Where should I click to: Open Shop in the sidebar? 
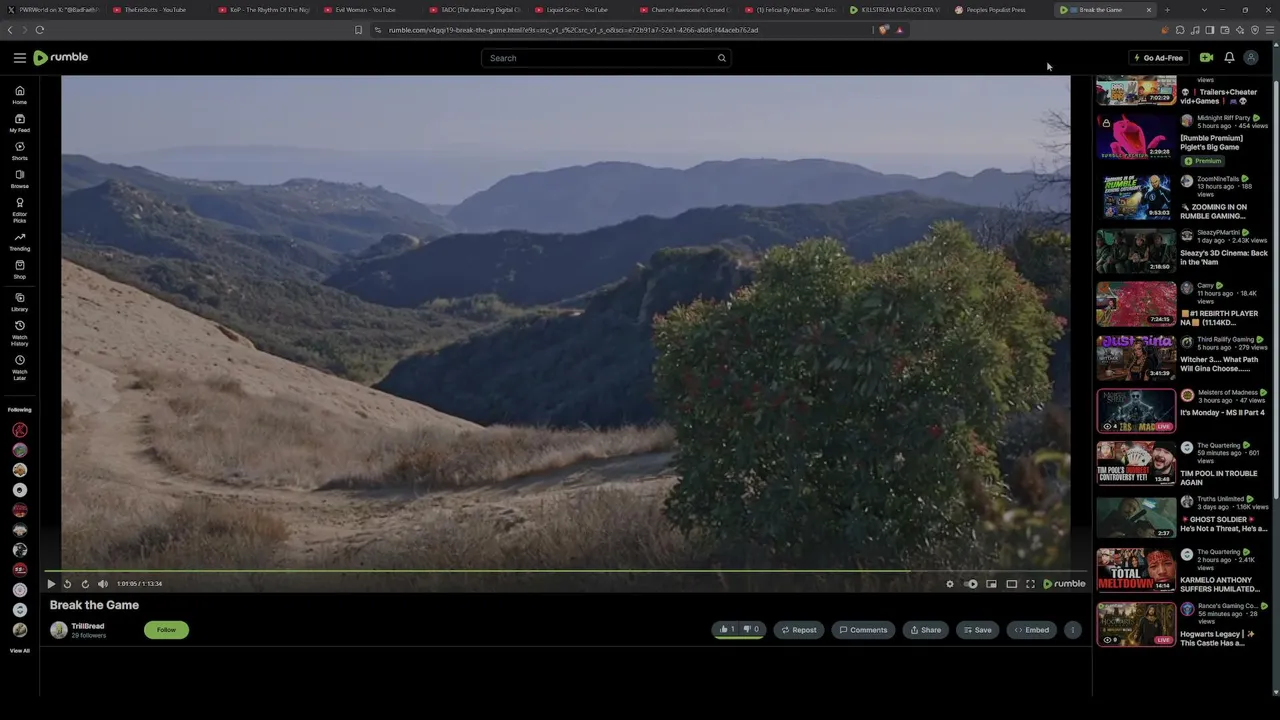tap(19, 269)
